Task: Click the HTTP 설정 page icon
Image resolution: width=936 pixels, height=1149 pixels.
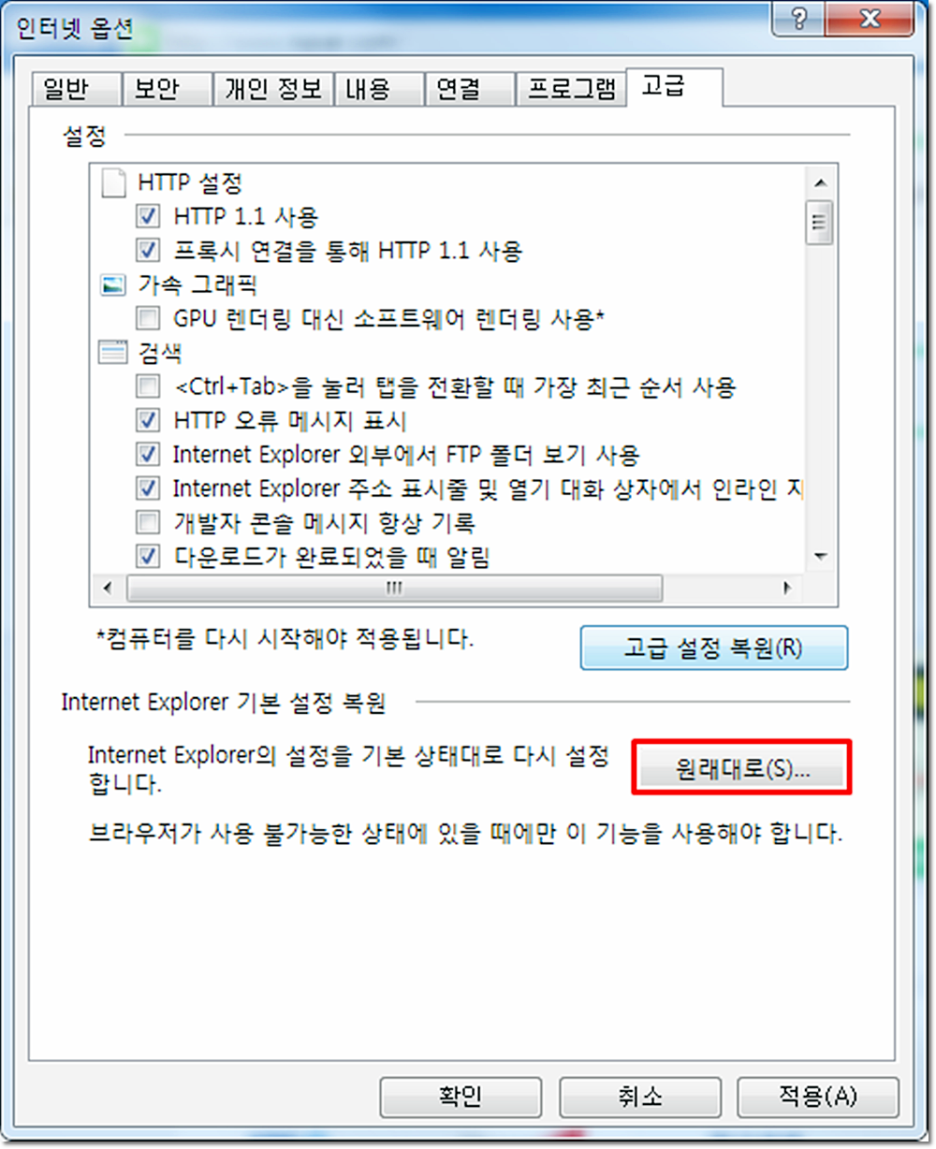Action: coord(113,183)
